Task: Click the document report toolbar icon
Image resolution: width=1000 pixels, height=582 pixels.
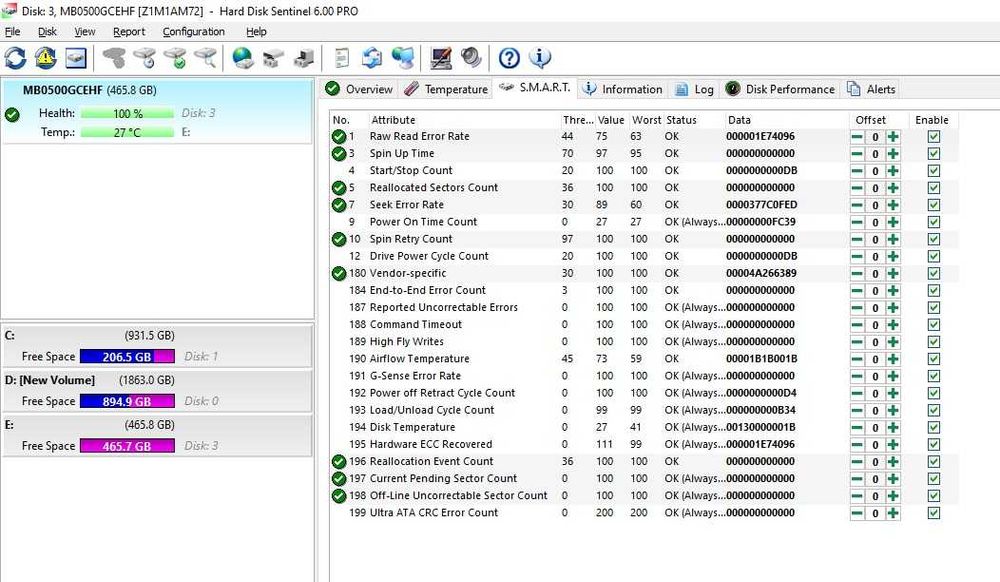Action: (x=342, y=58)
